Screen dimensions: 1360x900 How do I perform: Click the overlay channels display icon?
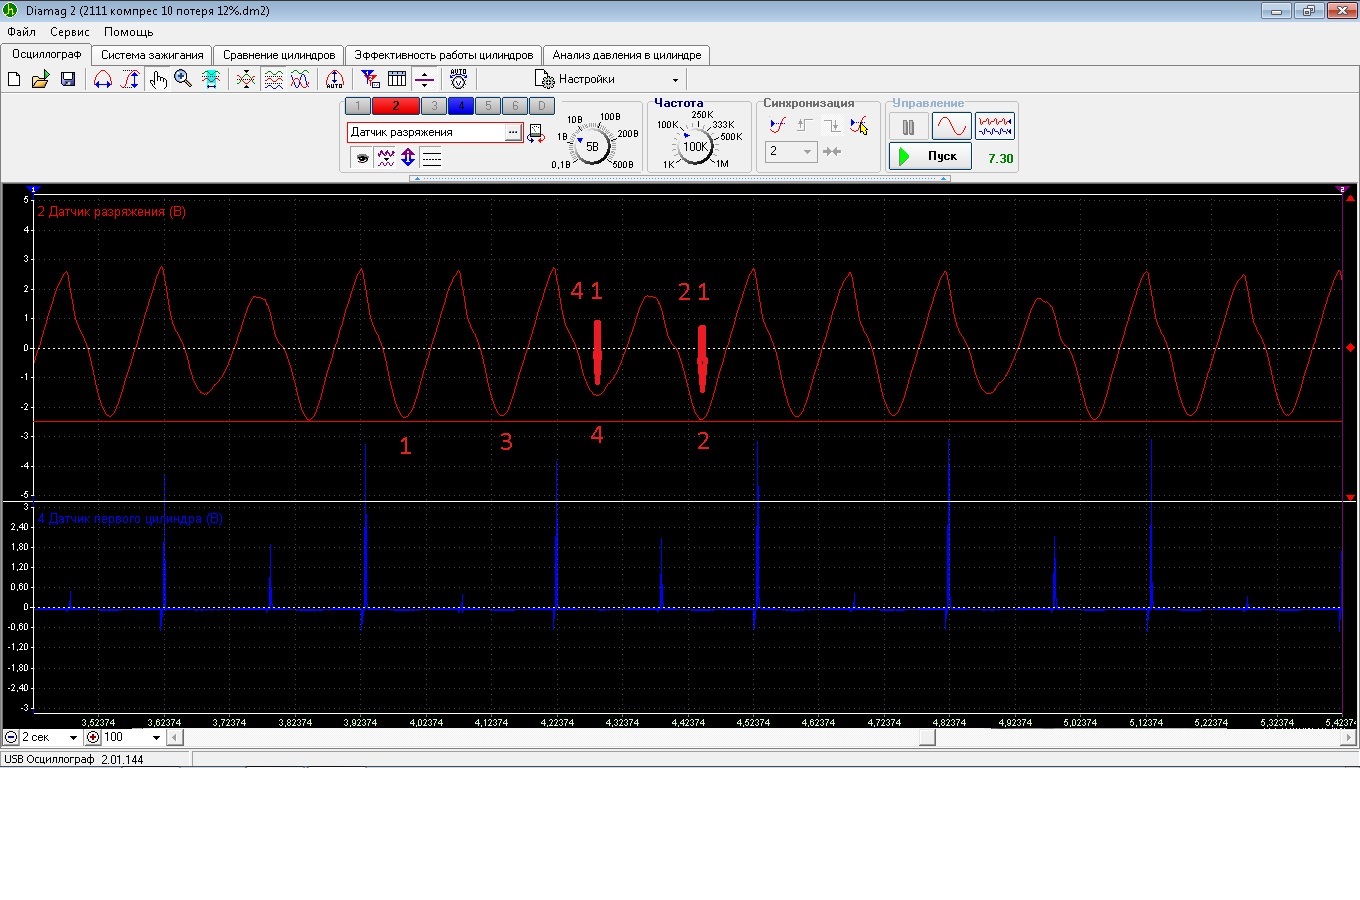click(246, 79)
